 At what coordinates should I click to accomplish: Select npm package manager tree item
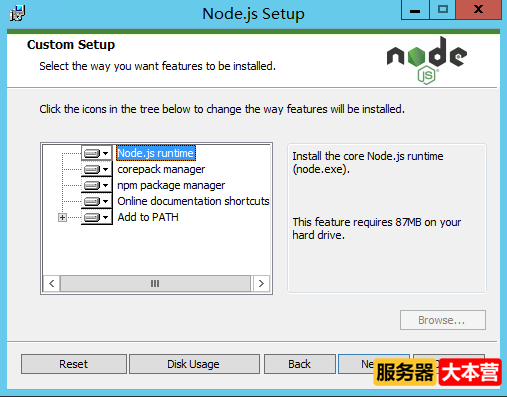click(x=171, y=185)
